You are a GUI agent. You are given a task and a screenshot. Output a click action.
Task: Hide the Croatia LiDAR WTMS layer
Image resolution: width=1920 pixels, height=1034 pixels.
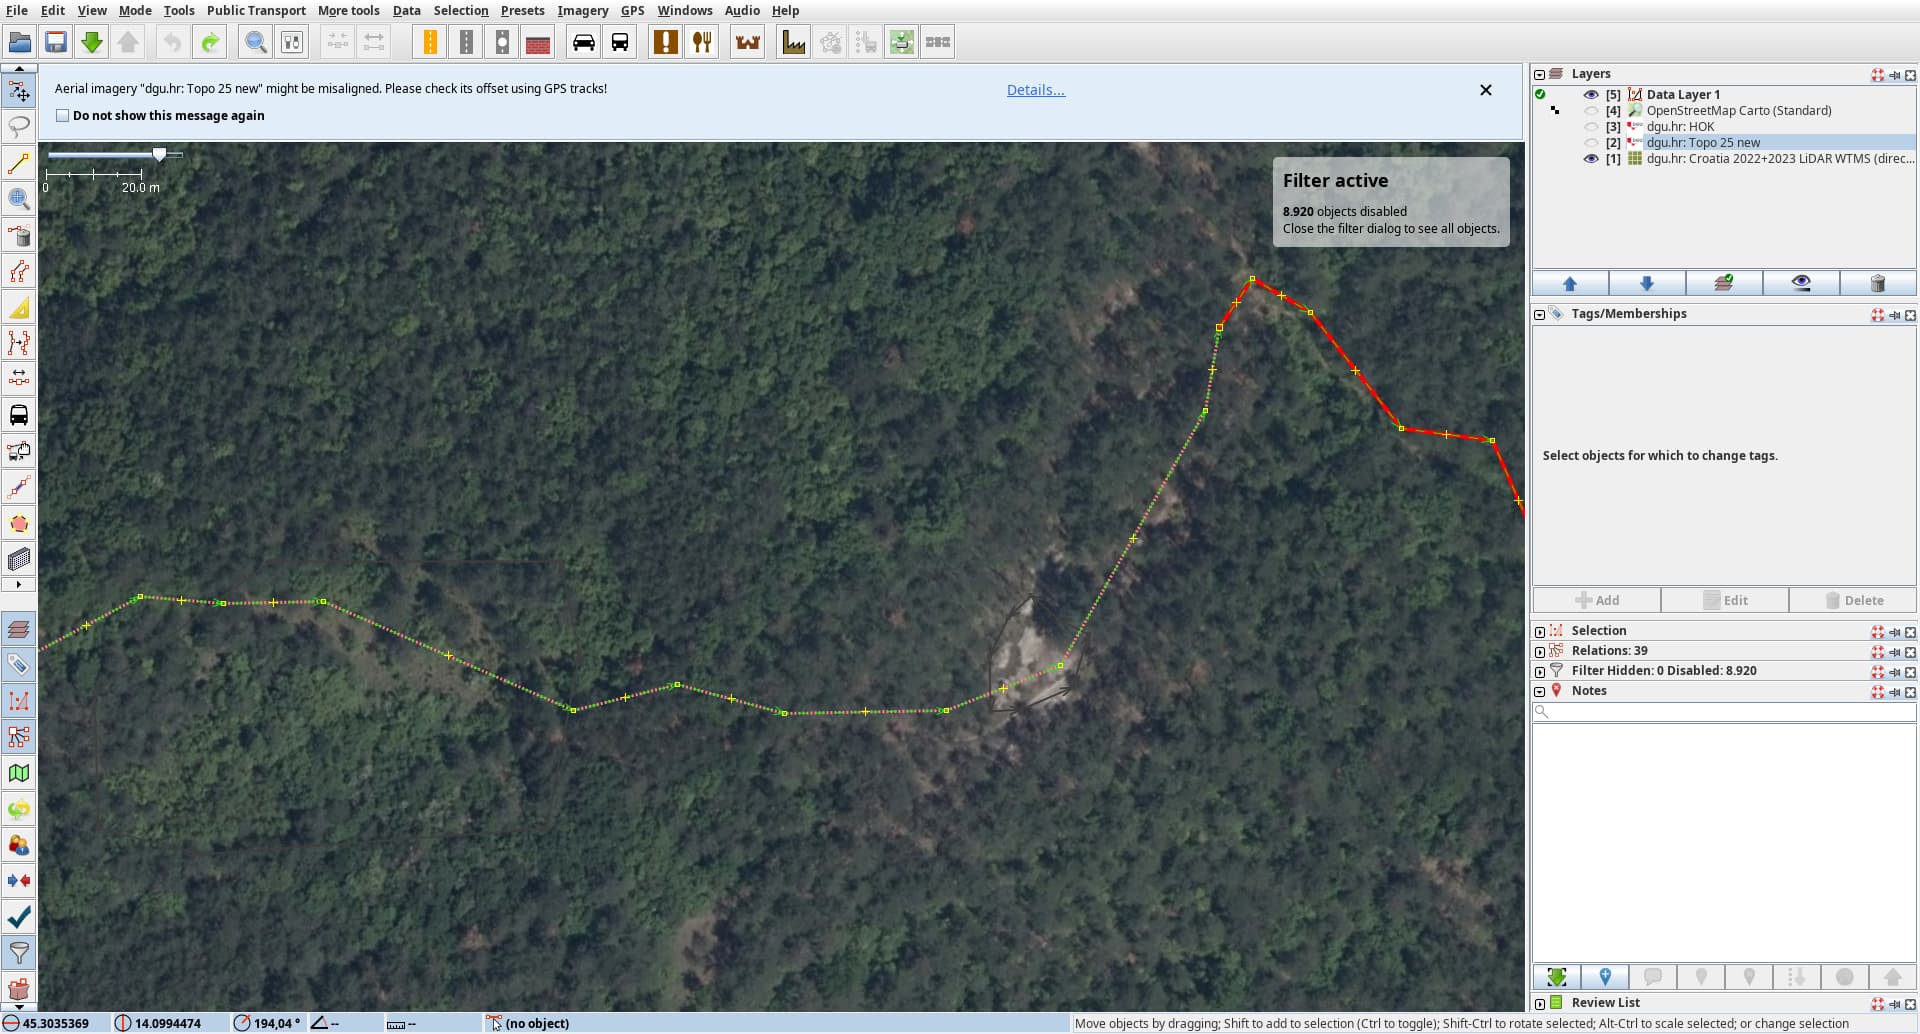click(x=1591, y=159)
